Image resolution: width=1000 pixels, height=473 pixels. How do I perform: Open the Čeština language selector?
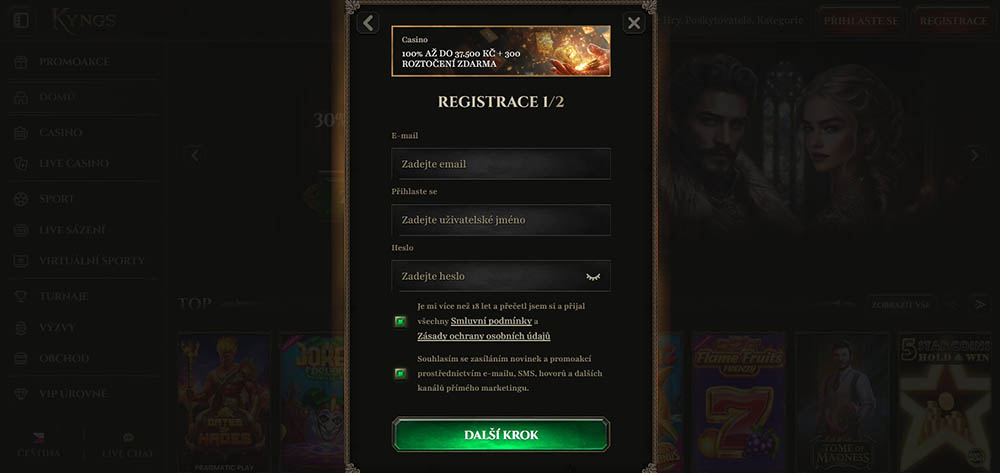coord(38,445)
